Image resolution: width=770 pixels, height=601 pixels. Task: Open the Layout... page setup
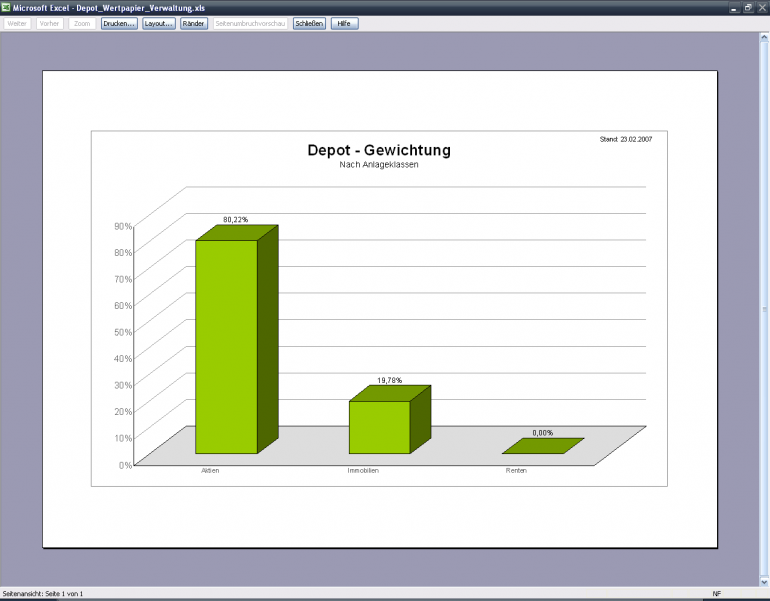point(159,24)
